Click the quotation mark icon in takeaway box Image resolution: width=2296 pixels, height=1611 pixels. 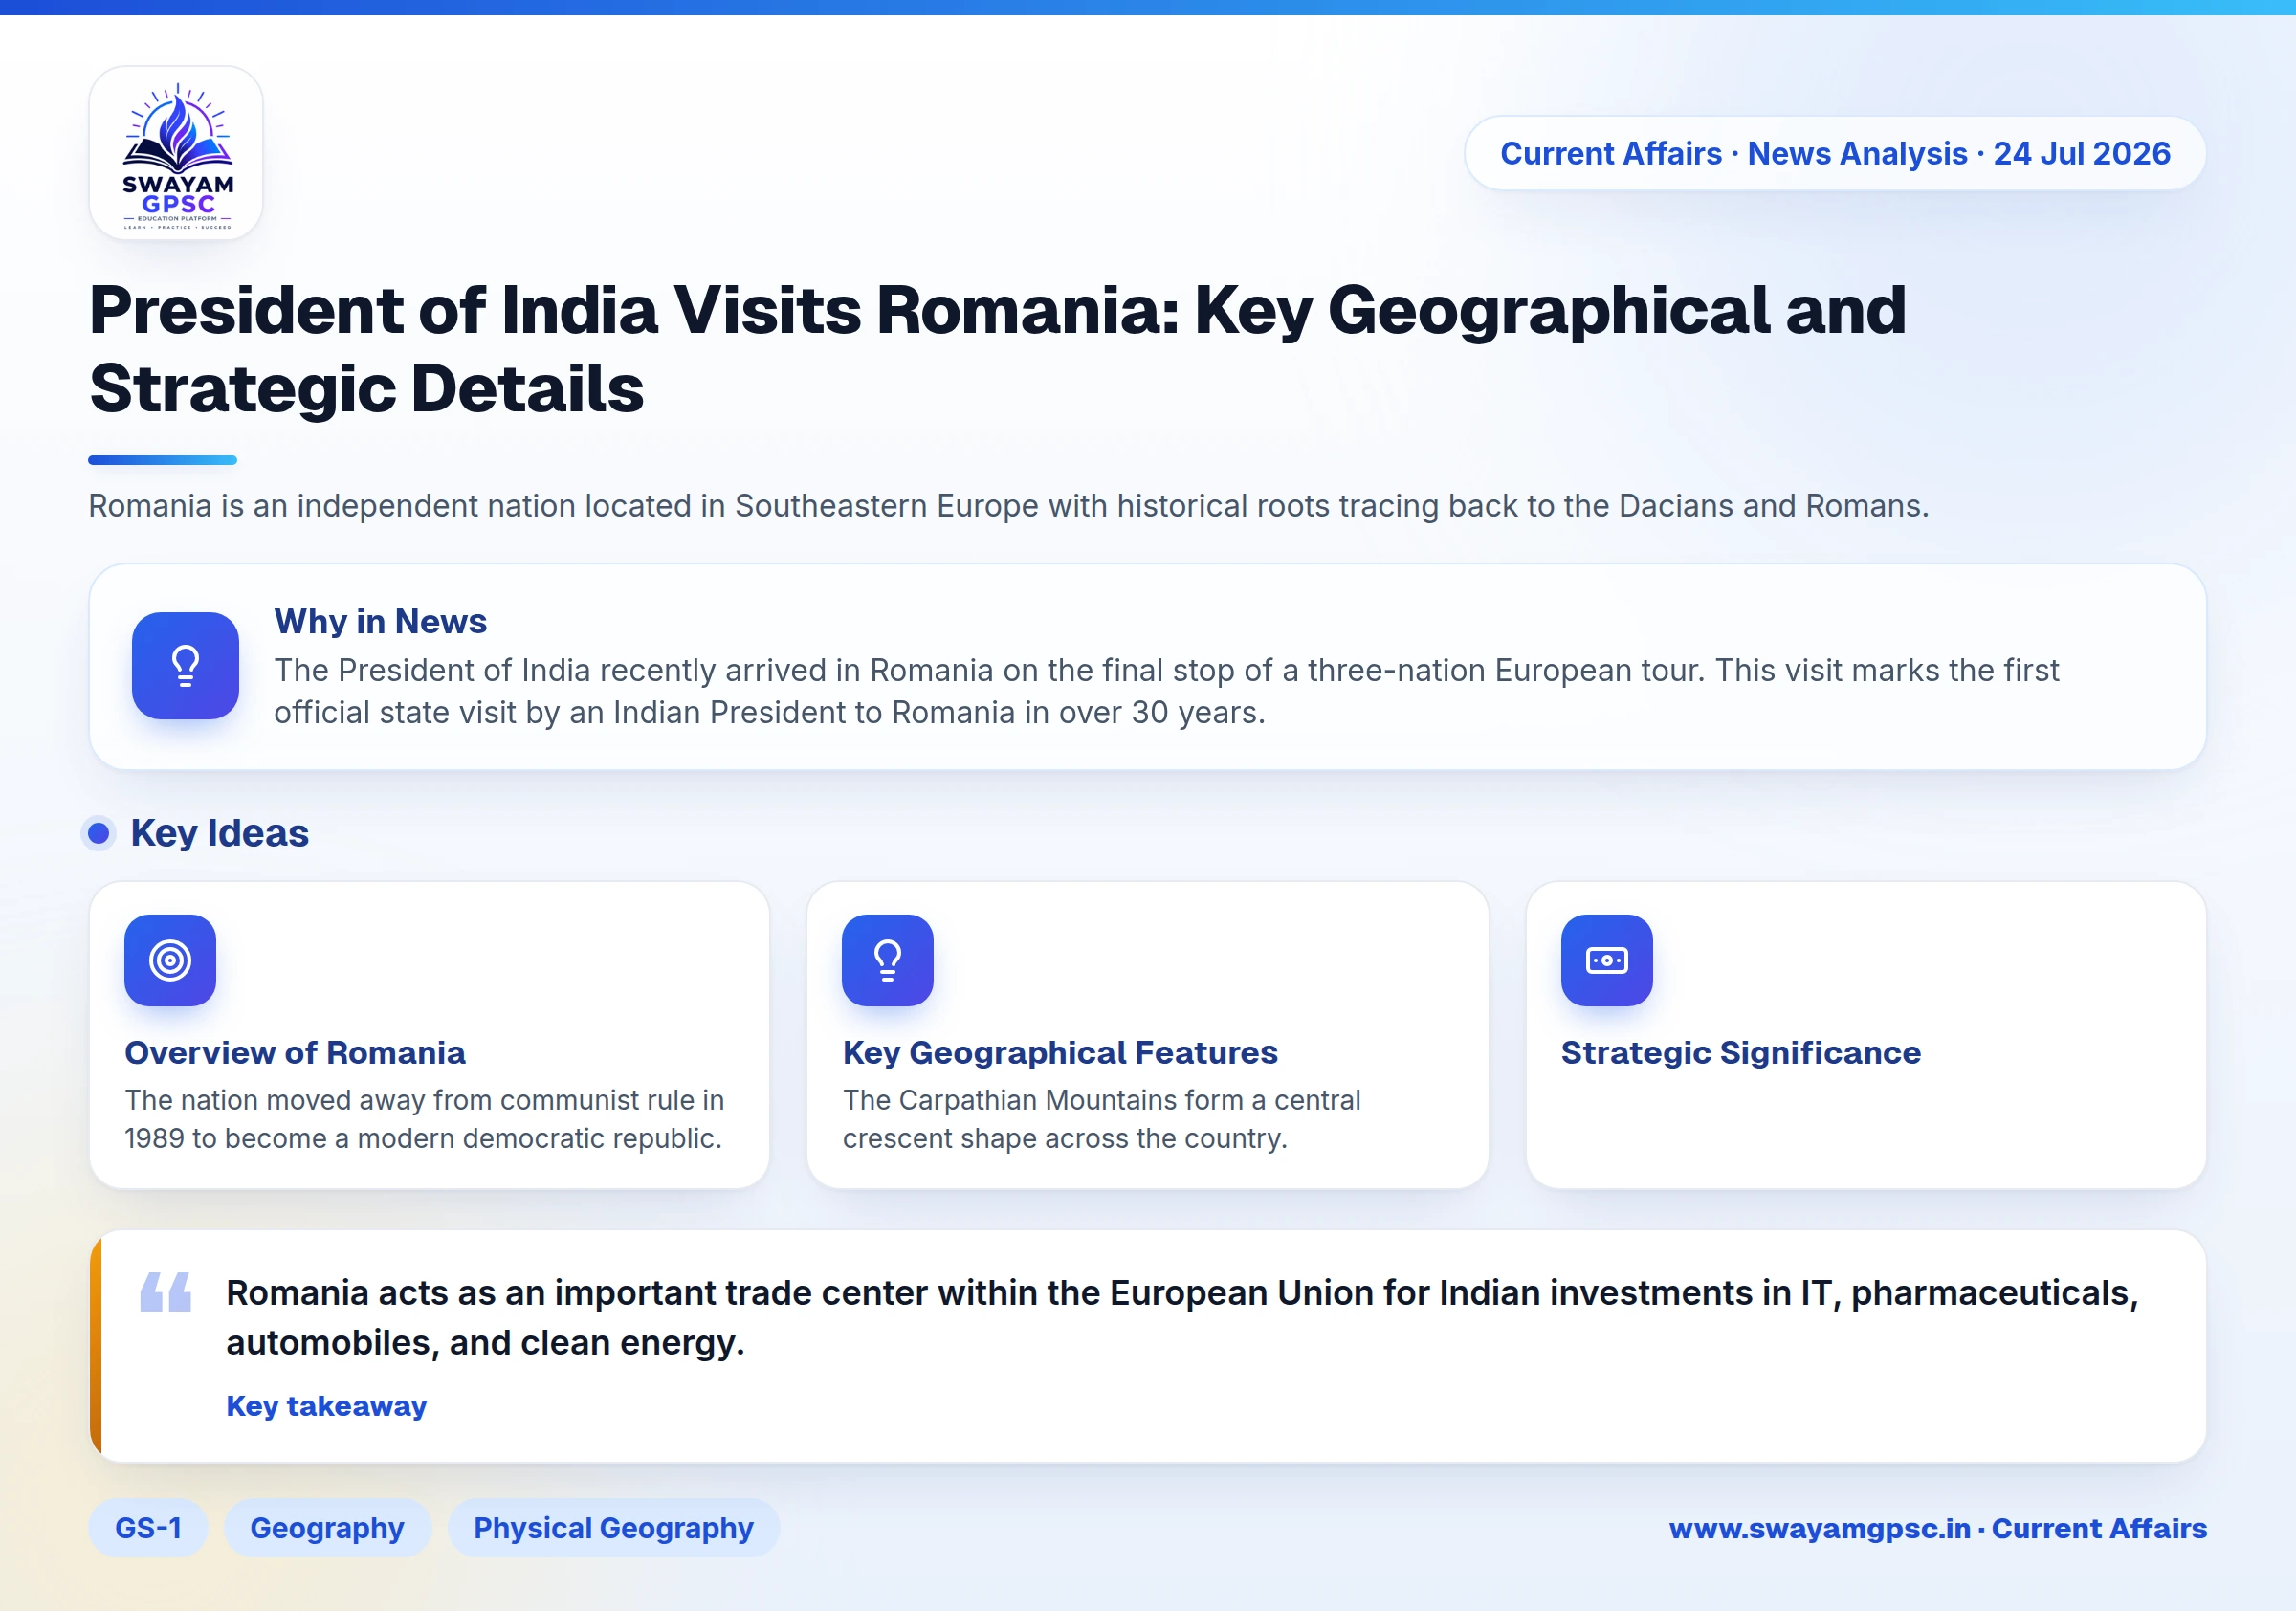(x=166, y=1292)
